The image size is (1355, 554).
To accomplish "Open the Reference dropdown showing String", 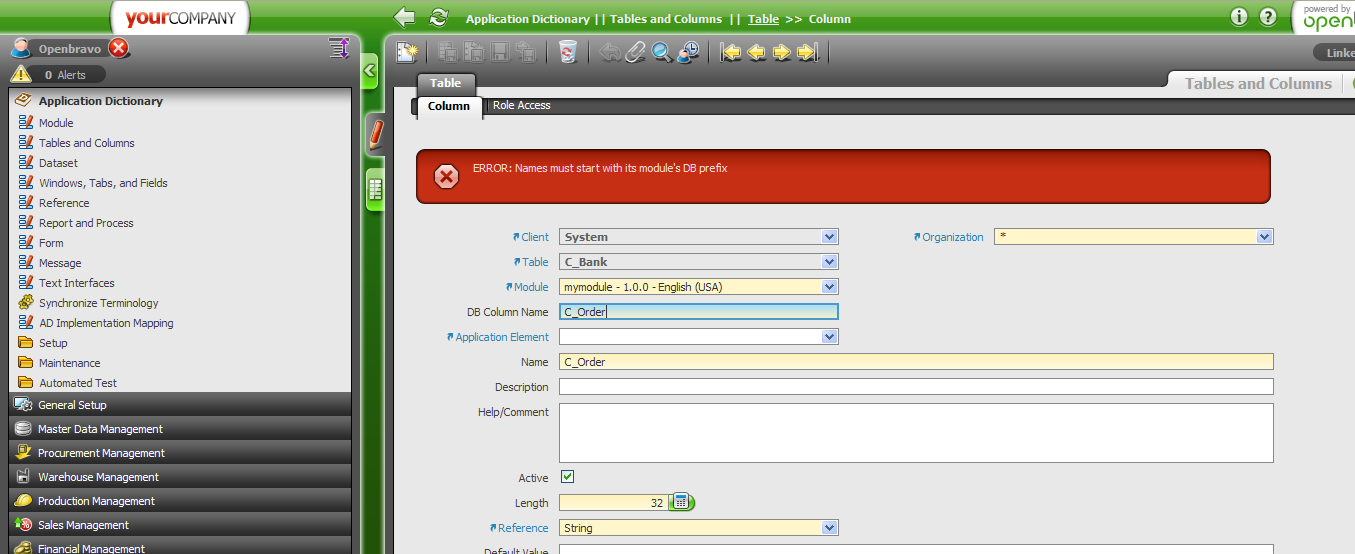I will [x=829, y=528].
